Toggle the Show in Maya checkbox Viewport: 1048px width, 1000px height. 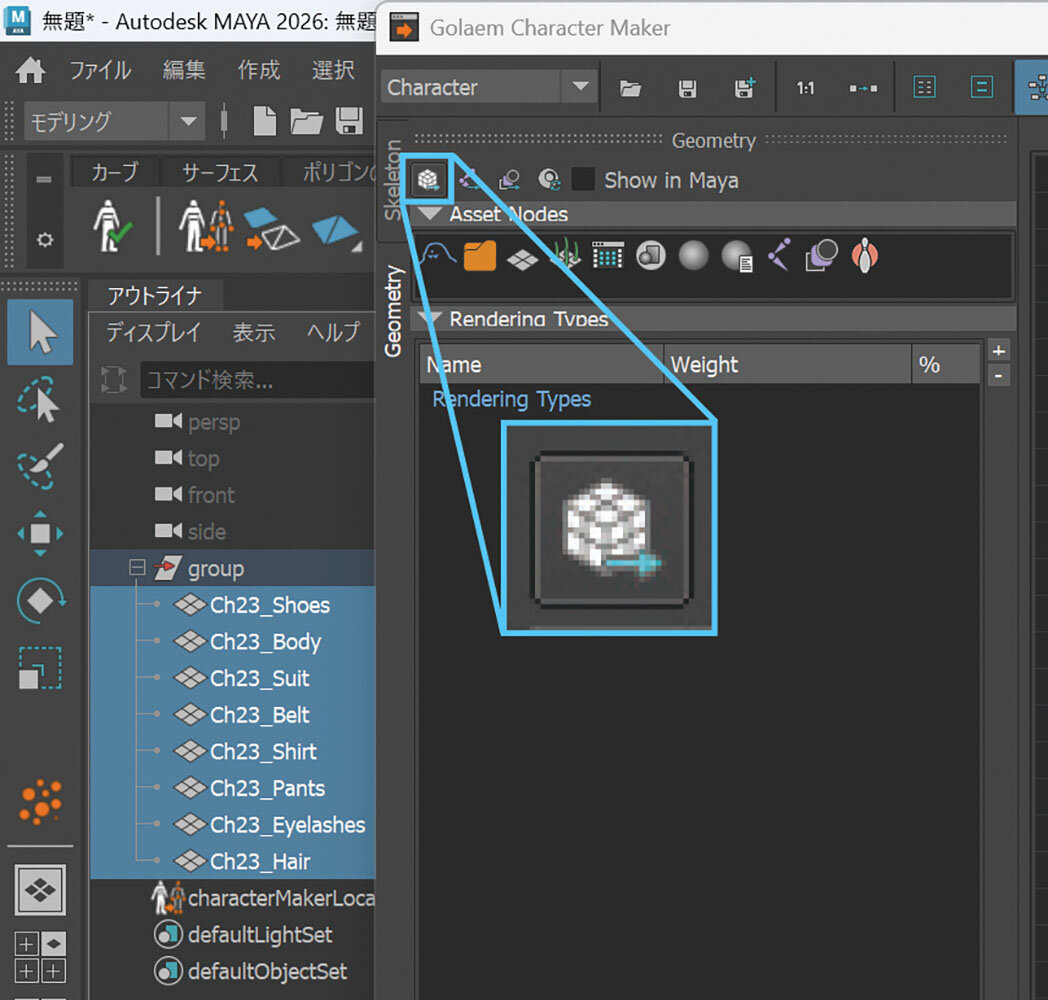click(583, 180)
